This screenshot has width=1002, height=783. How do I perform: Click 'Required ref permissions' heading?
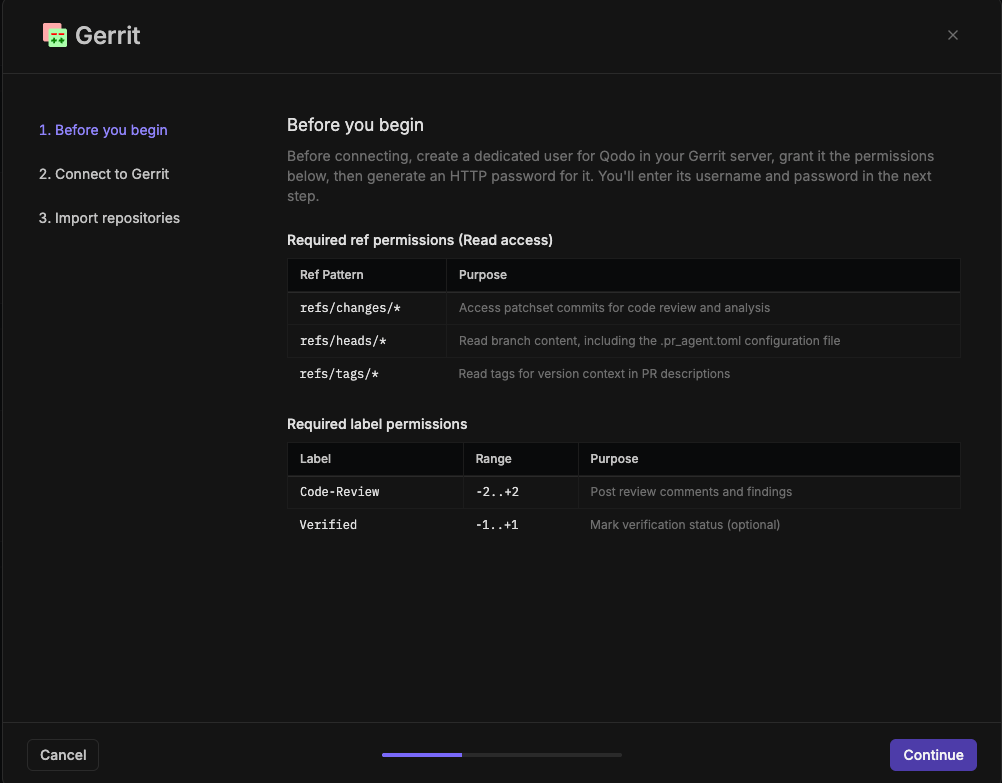[420, 240]
